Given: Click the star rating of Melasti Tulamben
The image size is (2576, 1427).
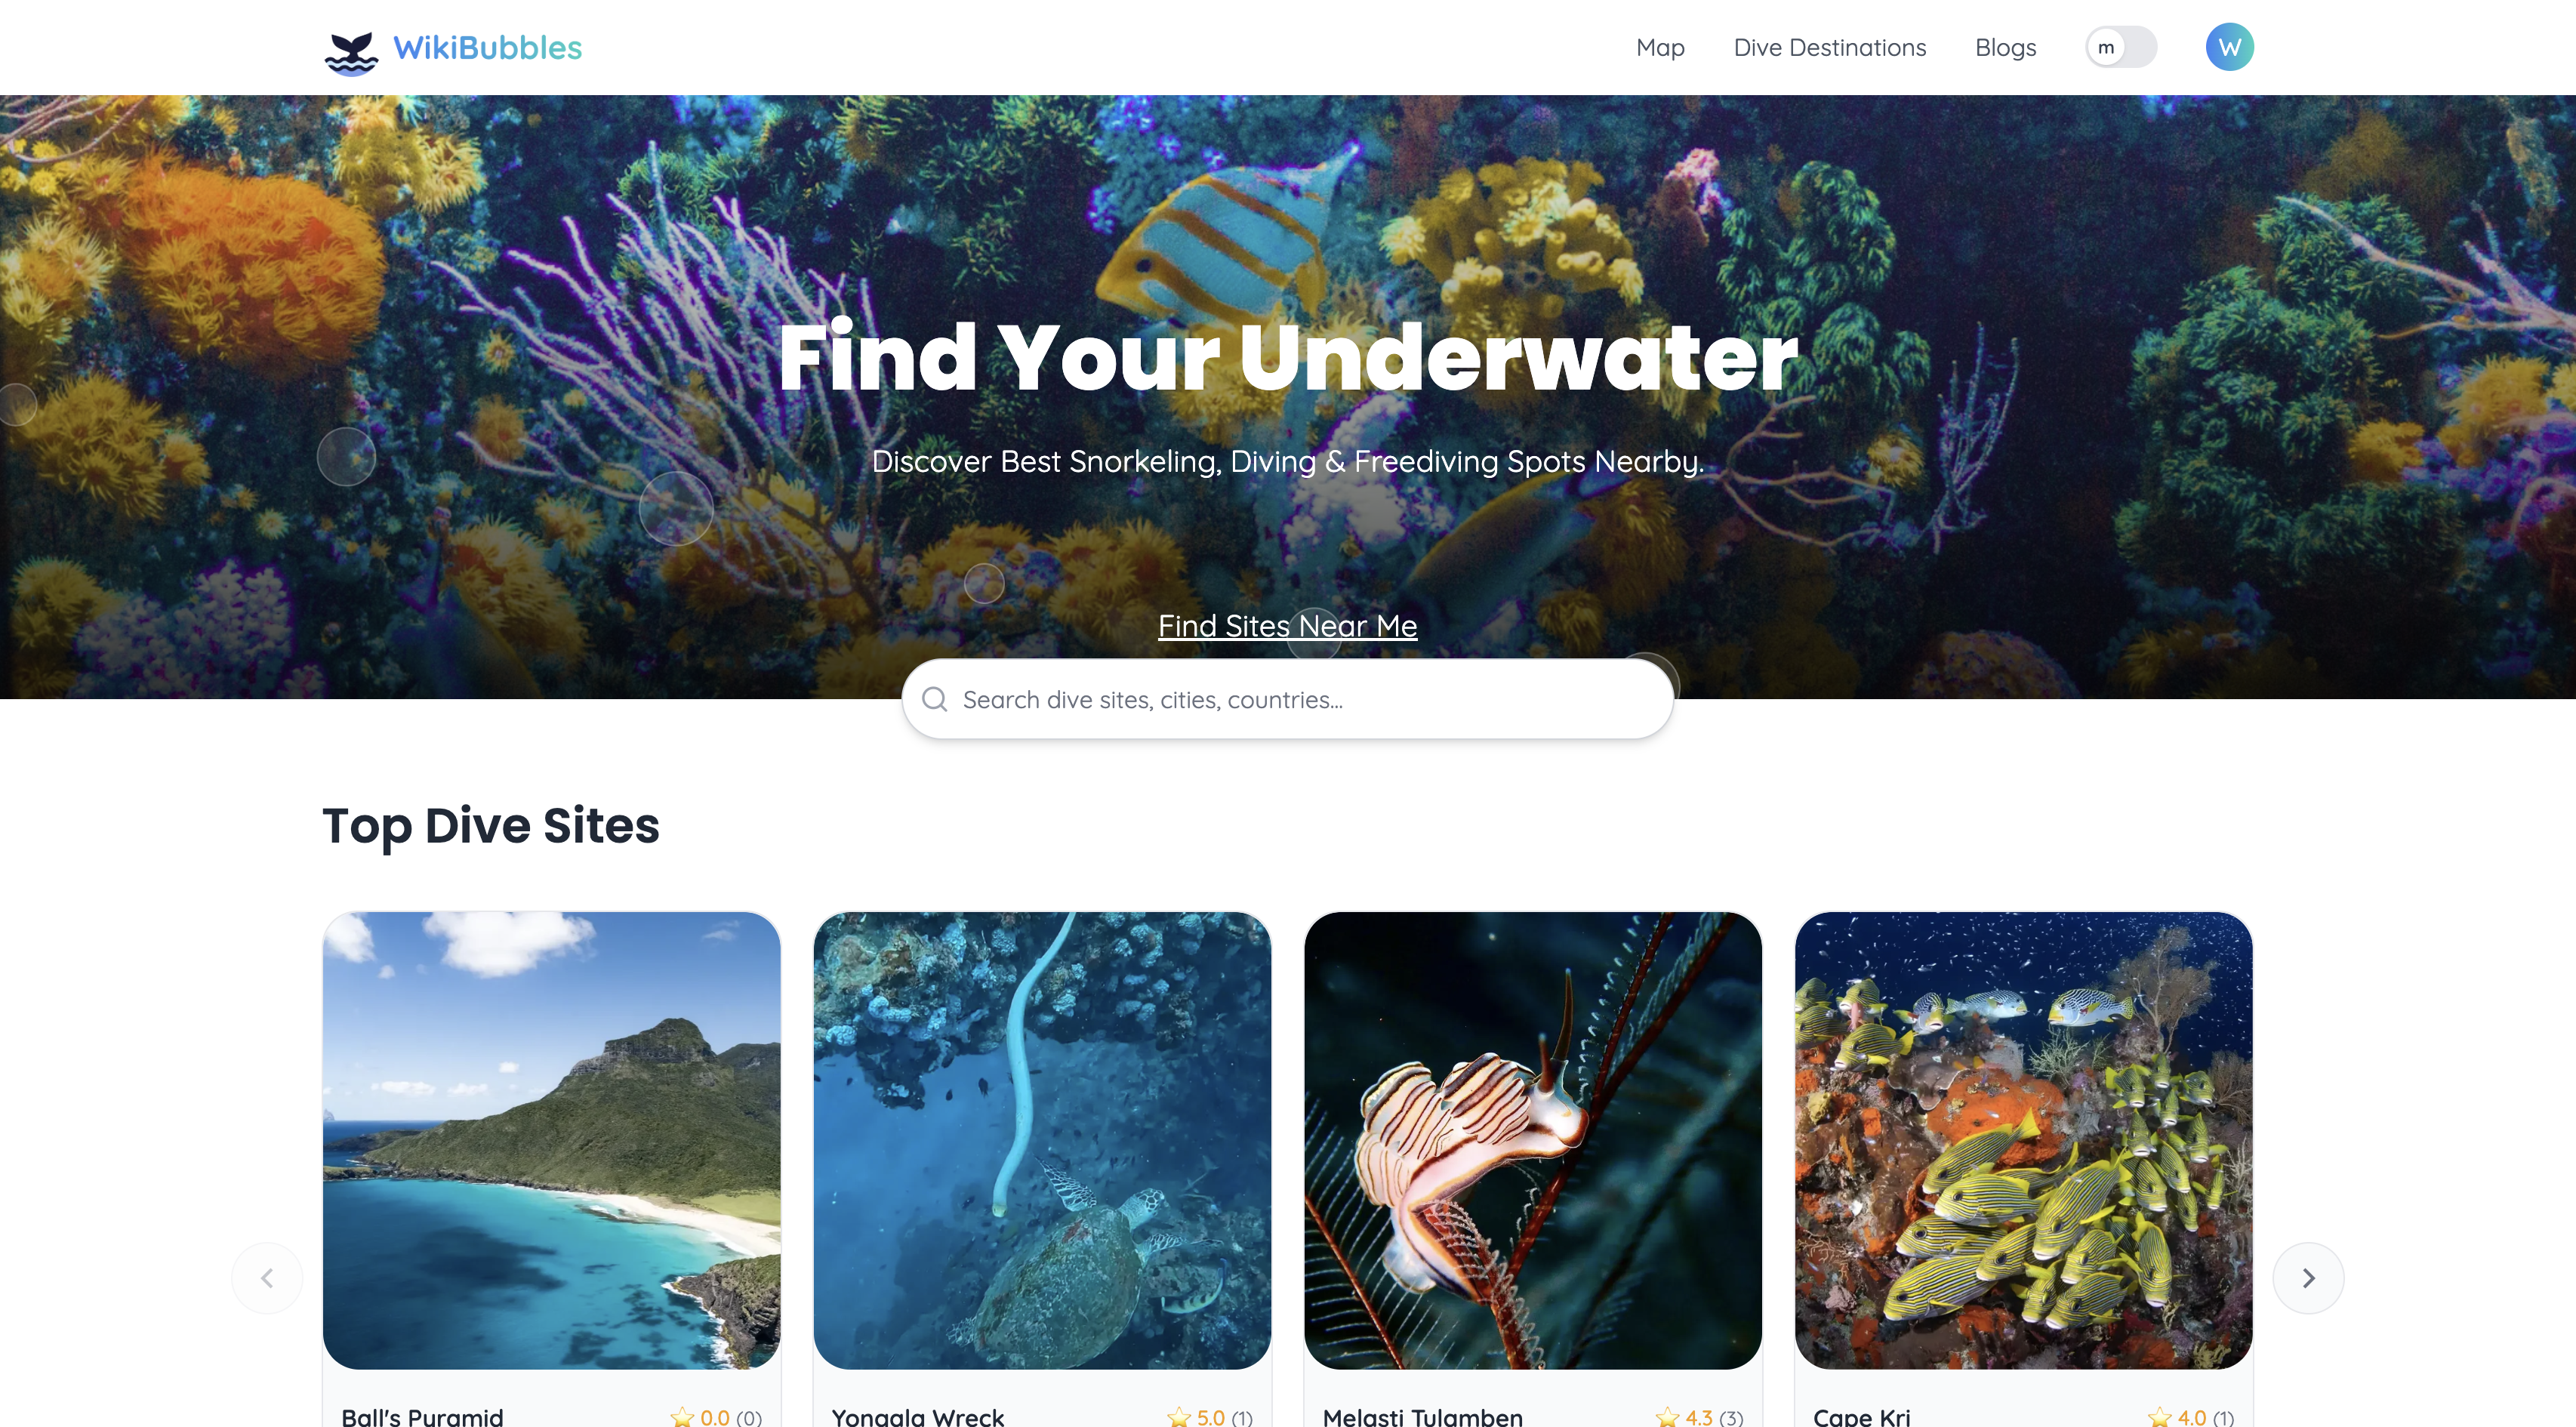Looking at the screenshot, I should click(x=1699, y=1416).
